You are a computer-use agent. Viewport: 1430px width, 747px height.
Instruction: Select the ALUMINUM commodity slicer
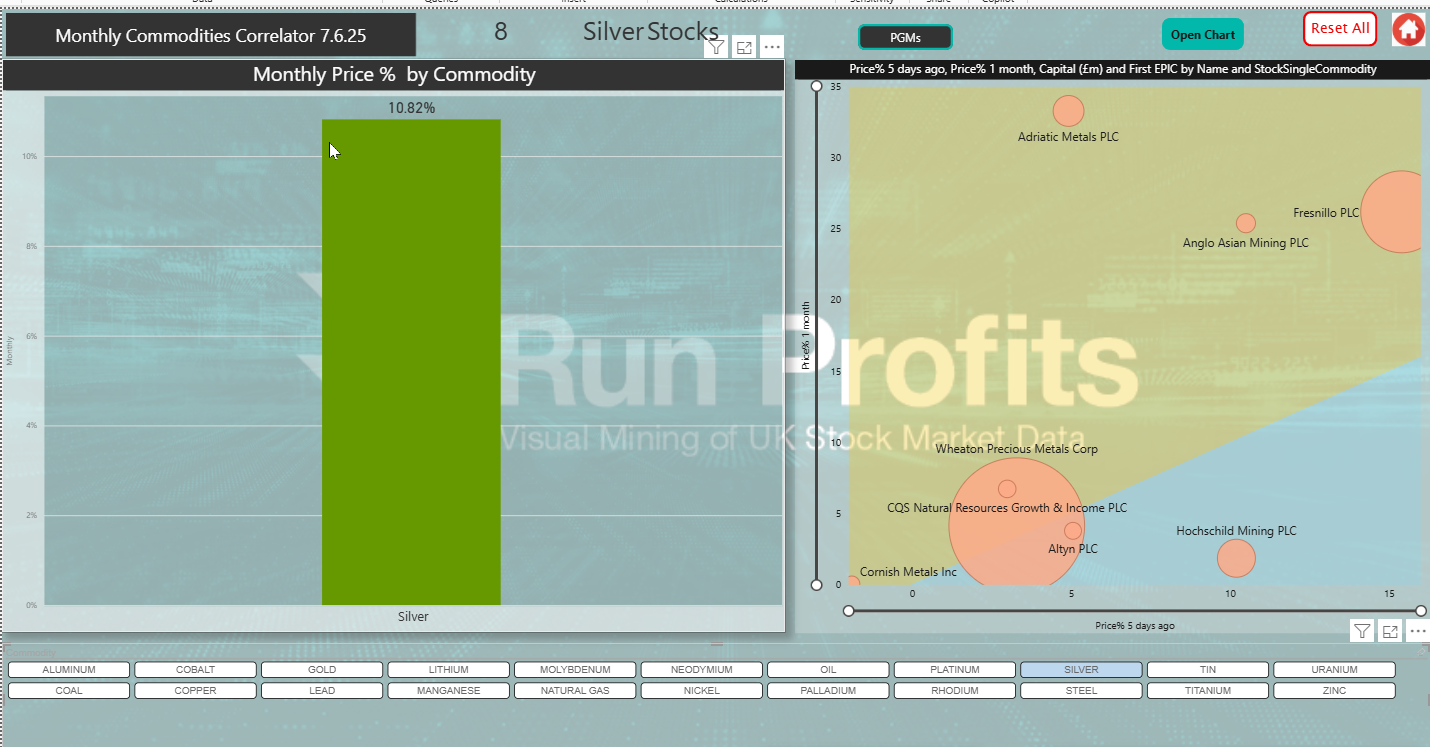[x=69, y=670]
